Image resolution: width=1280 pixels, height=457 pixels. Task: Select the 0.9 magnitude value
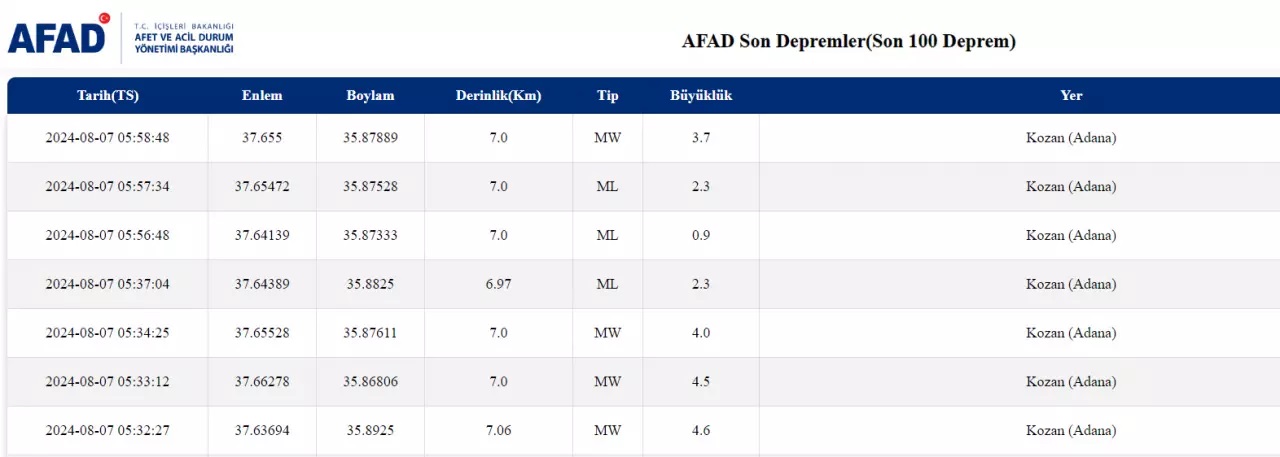[701, 235]
